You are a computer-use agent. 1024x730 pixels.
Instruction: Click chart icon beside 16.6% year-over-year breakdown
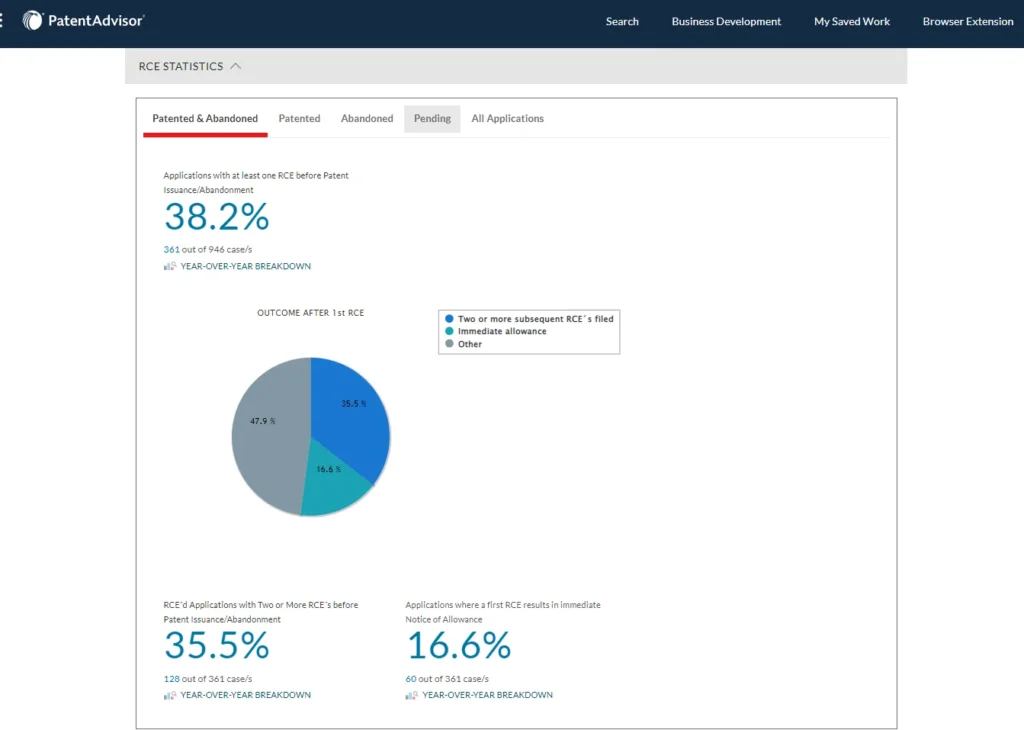coord(412,695)
